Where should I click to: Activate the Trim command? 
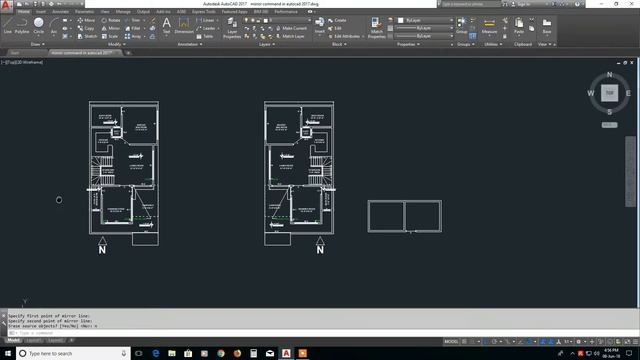tap(133, 20)
